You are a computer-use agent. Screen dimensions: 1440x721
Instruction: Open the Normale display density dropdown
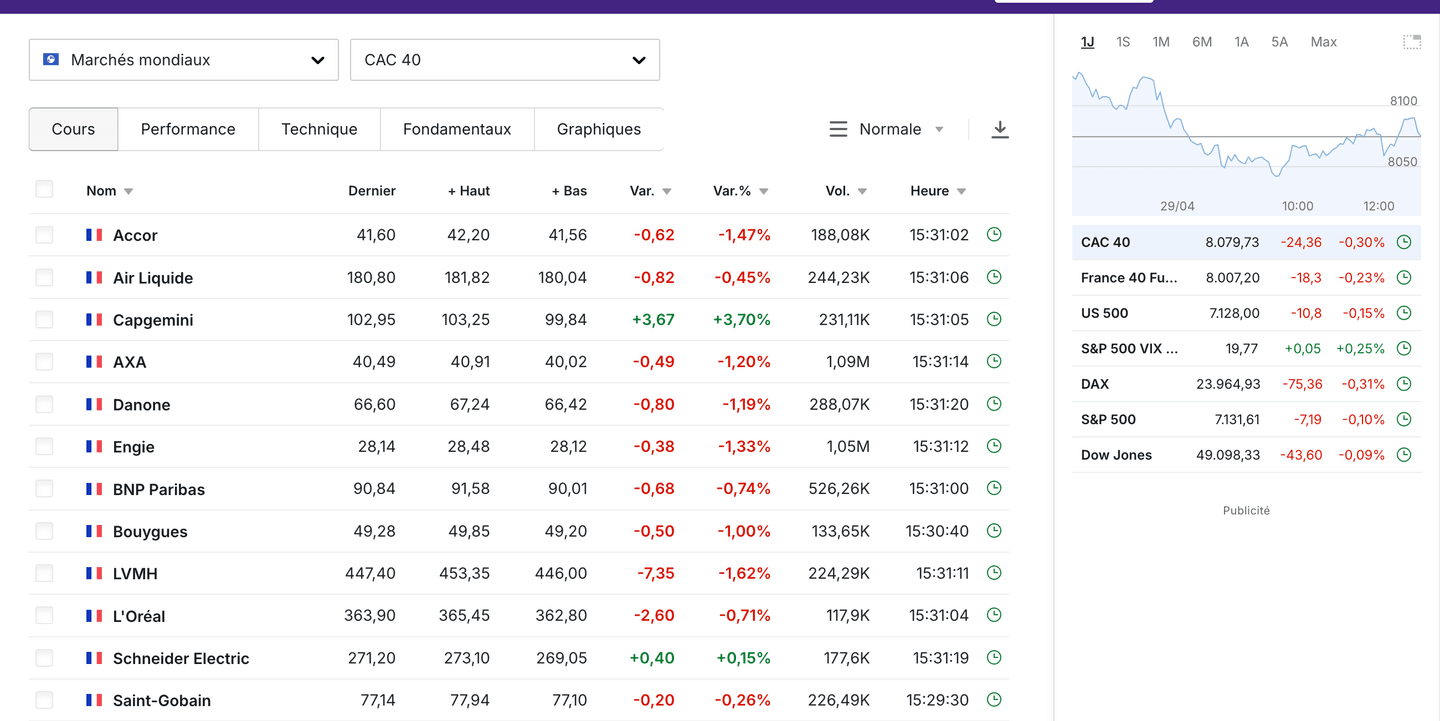(x=887, y=129)
